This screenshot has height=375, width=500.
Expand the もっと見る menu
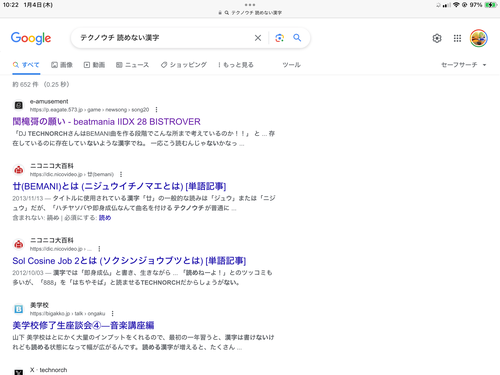(x=236, y=65)
